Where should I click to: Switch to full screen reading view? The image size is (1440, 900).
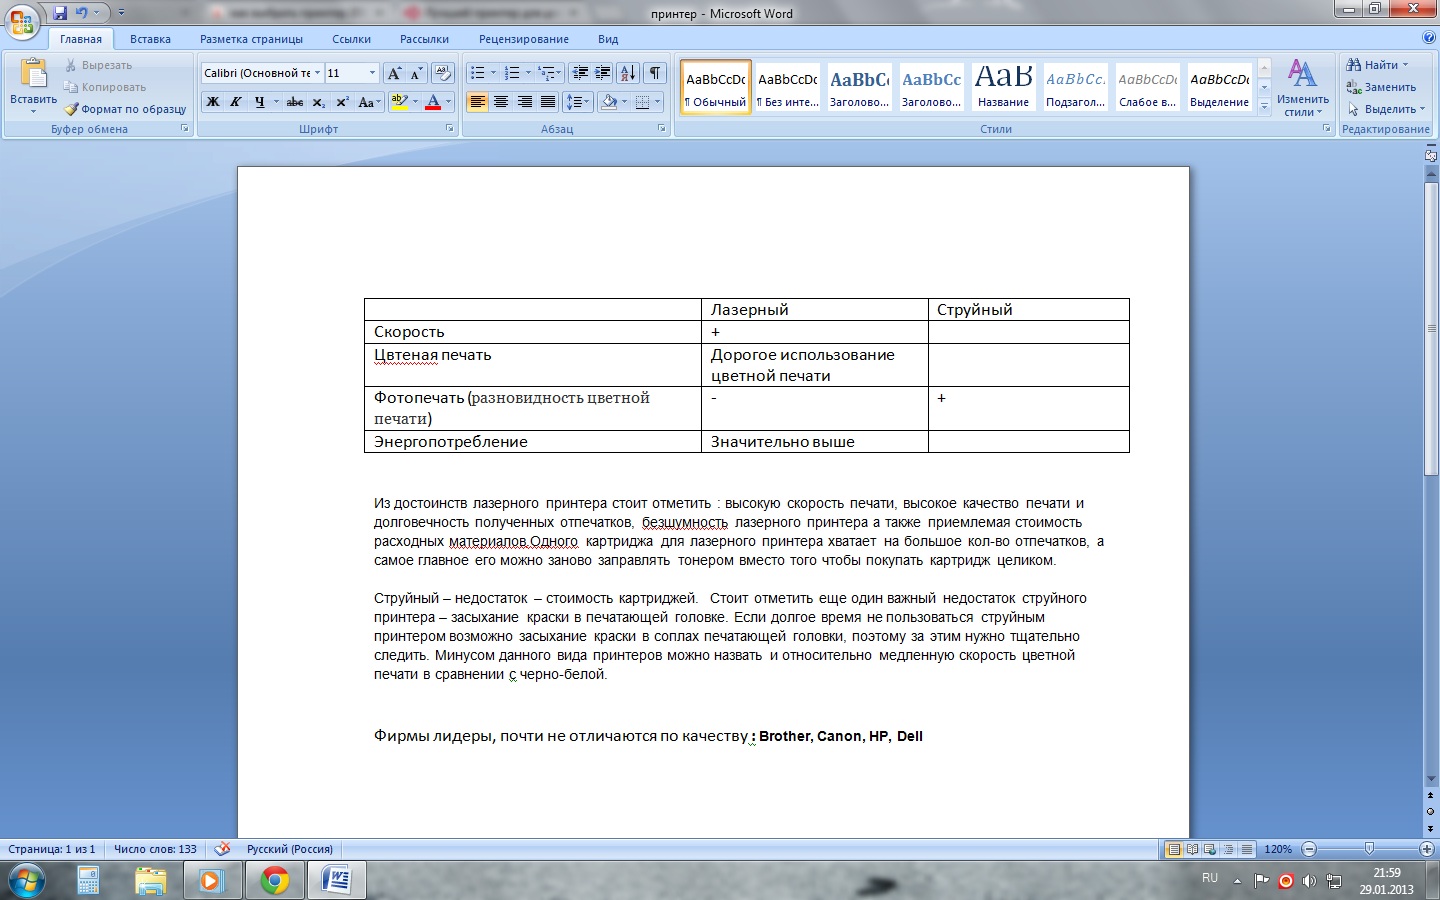tap(1192, 849)
